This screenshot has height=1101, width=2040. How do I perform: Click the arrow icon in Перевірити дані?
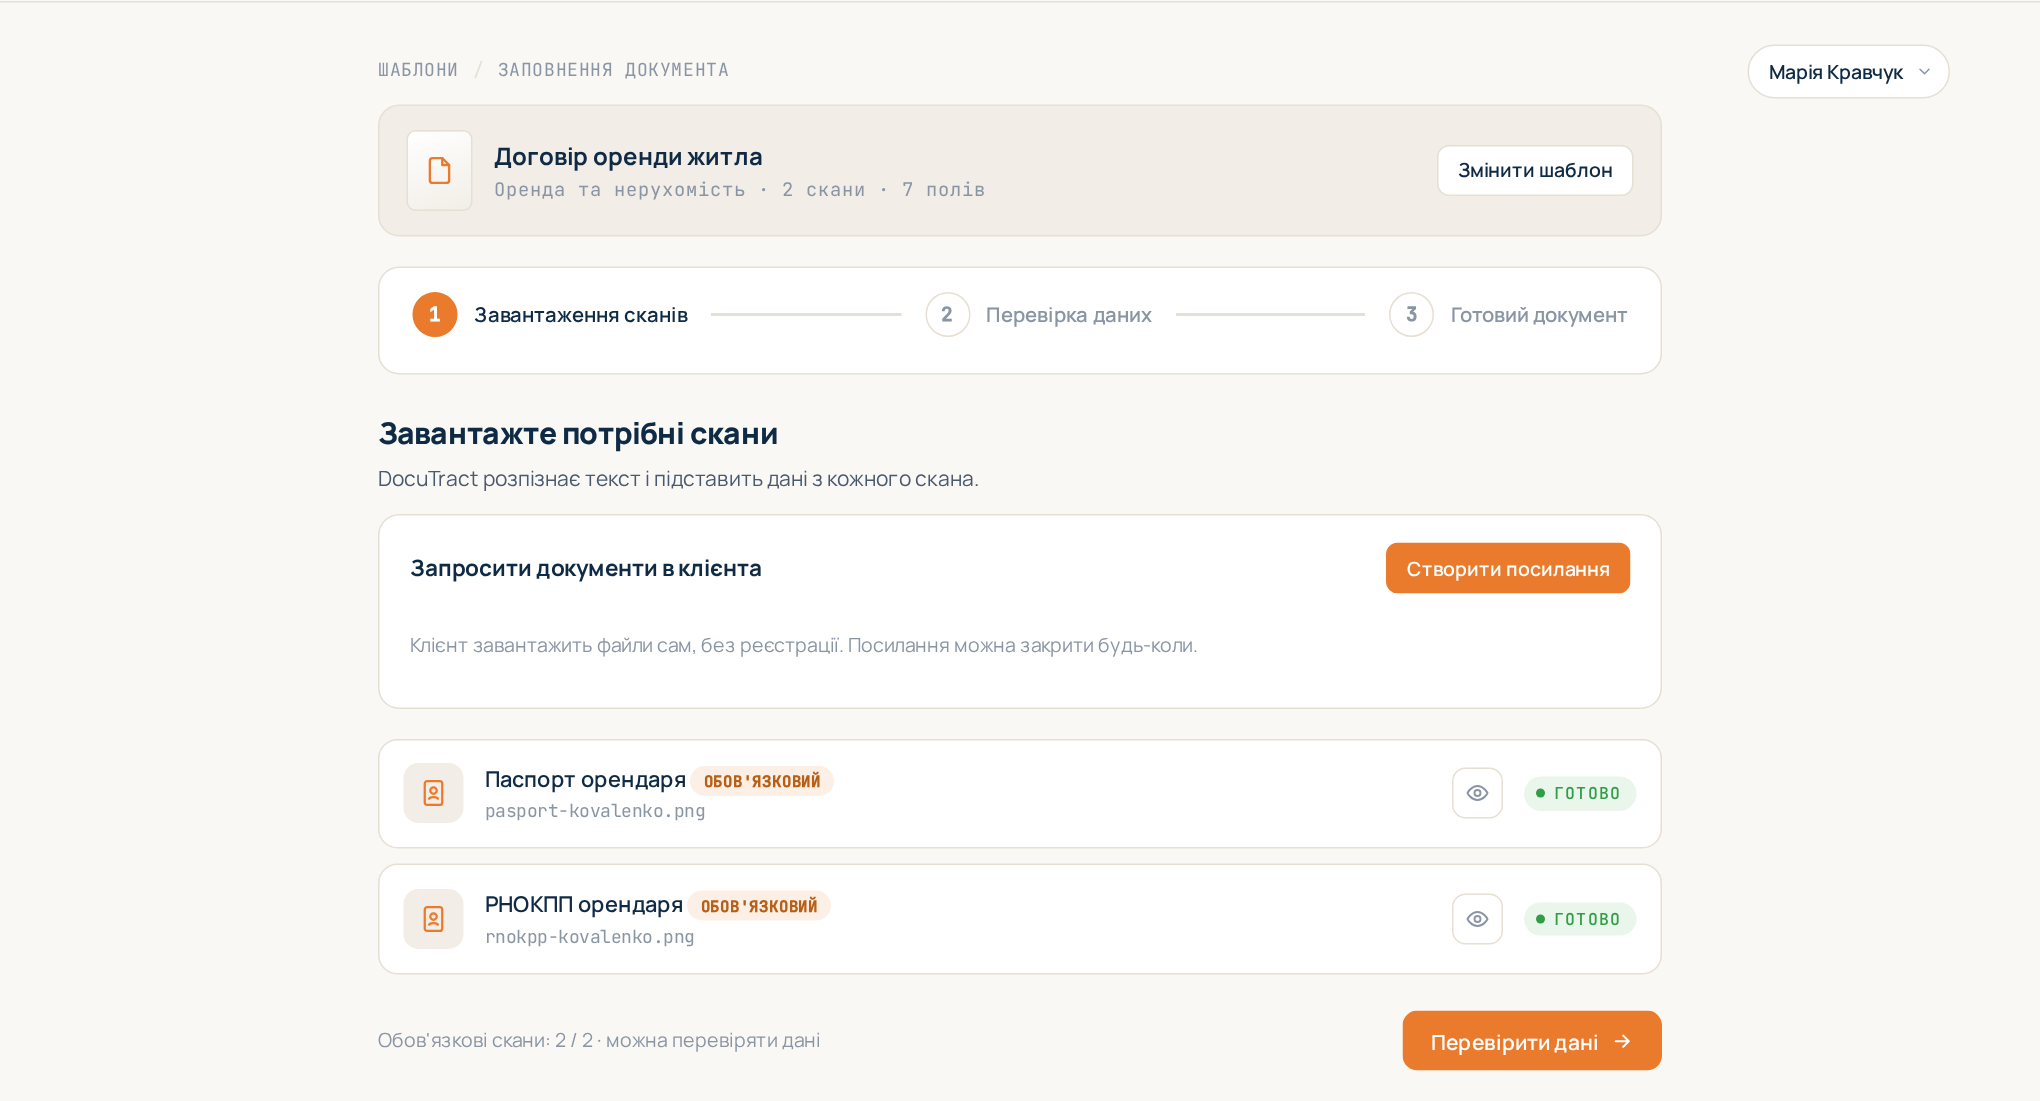tap(1622, 1042)
